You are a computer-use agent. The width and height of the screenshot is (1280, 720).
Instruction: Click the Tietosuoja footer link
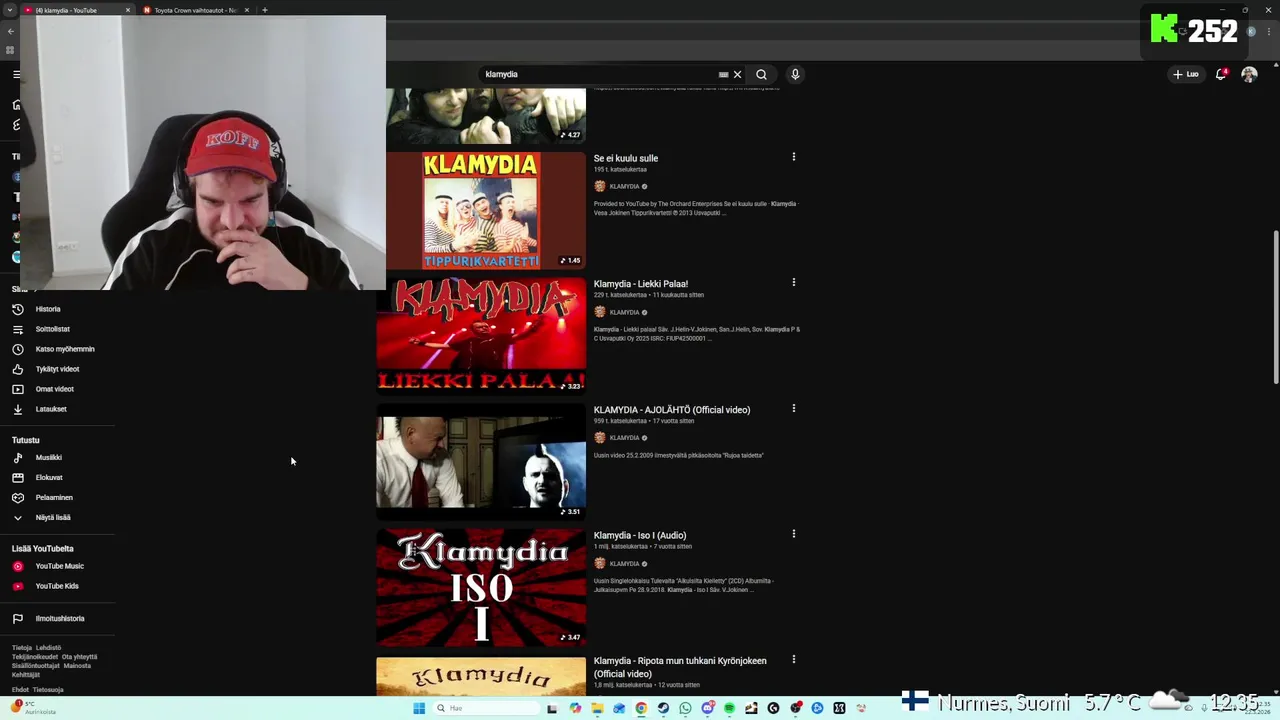pos(48,690)
